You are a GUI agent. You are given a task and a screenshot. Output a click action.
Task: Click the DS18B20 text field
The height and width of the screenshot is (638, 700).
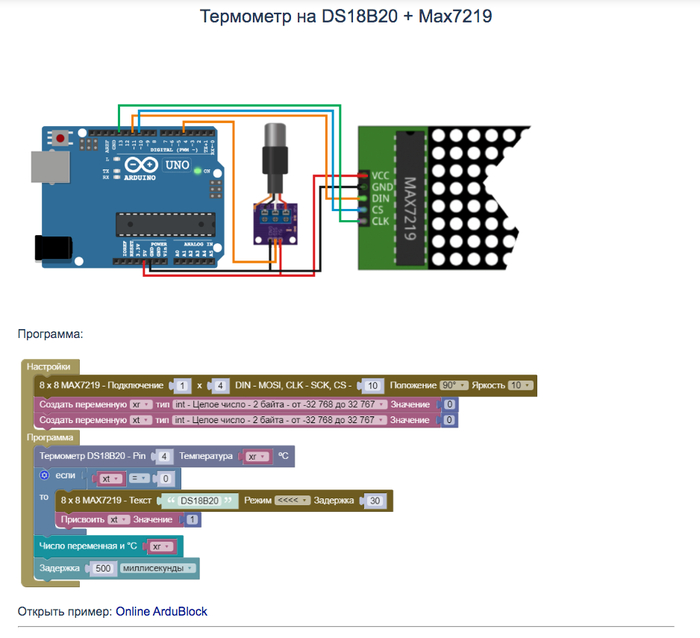[199, 500]
